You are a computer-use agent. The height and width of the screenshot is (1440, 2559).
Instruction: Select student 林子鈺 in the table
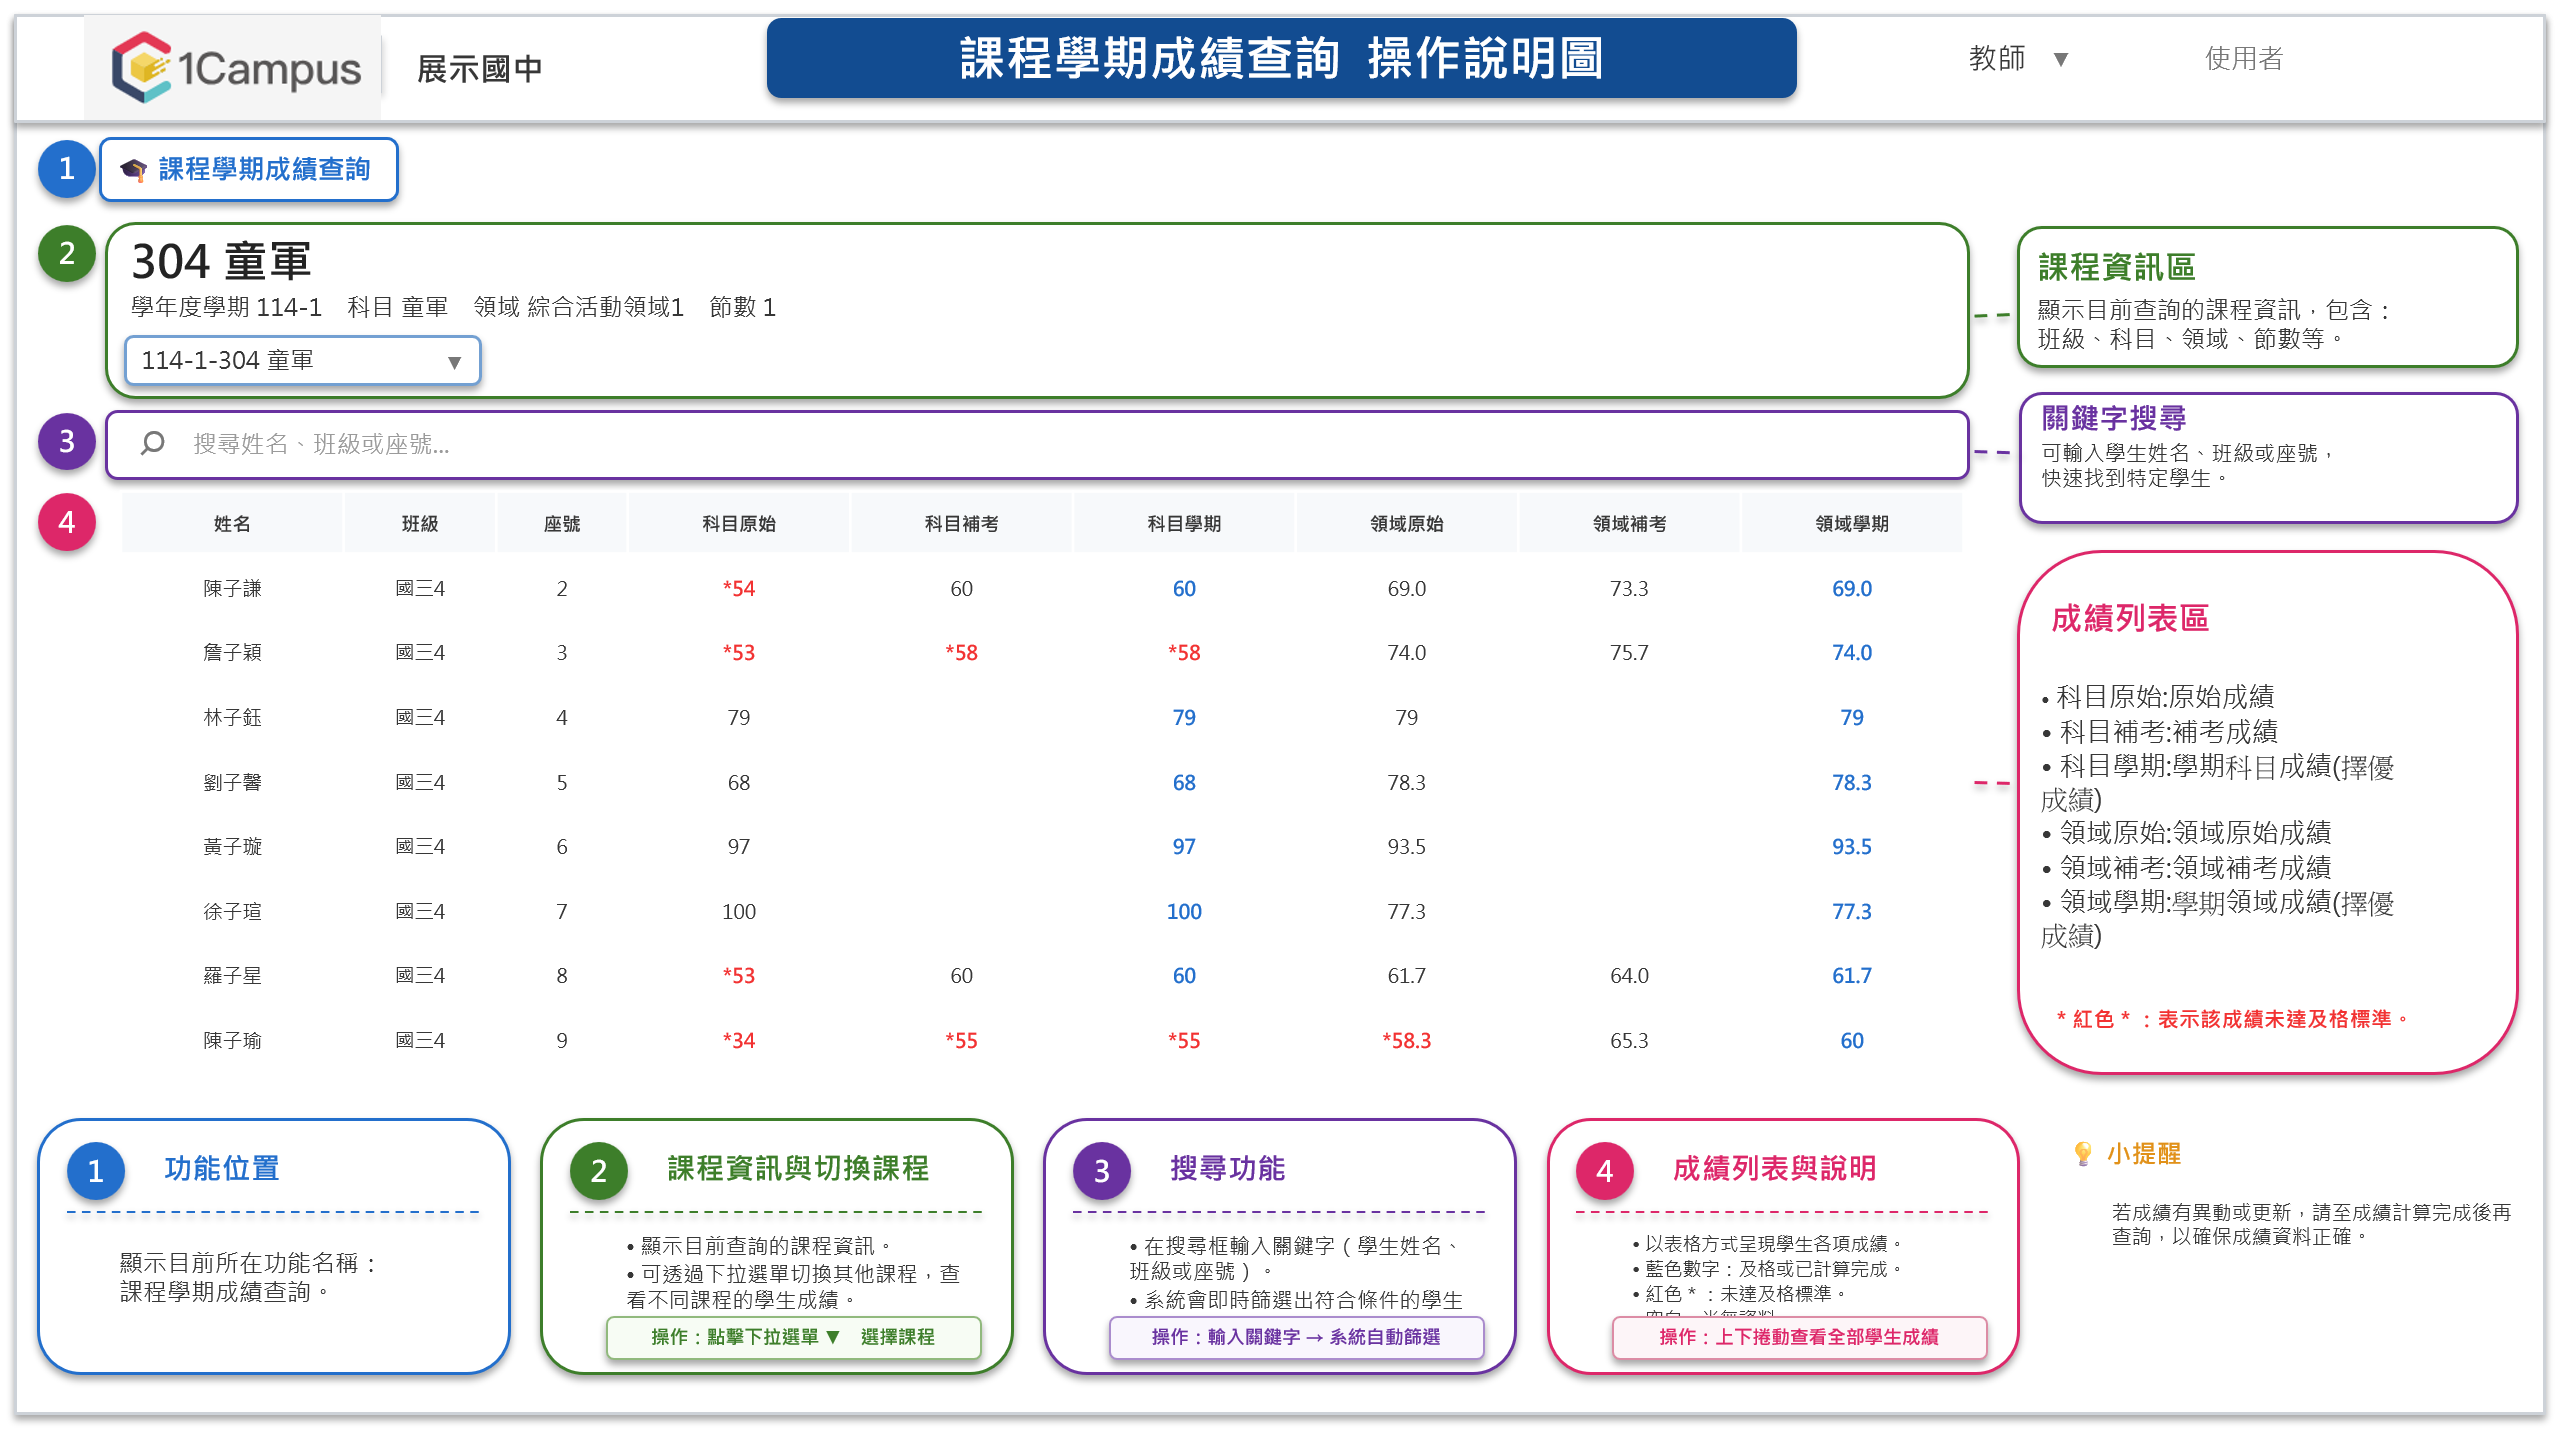coord(232,717)
